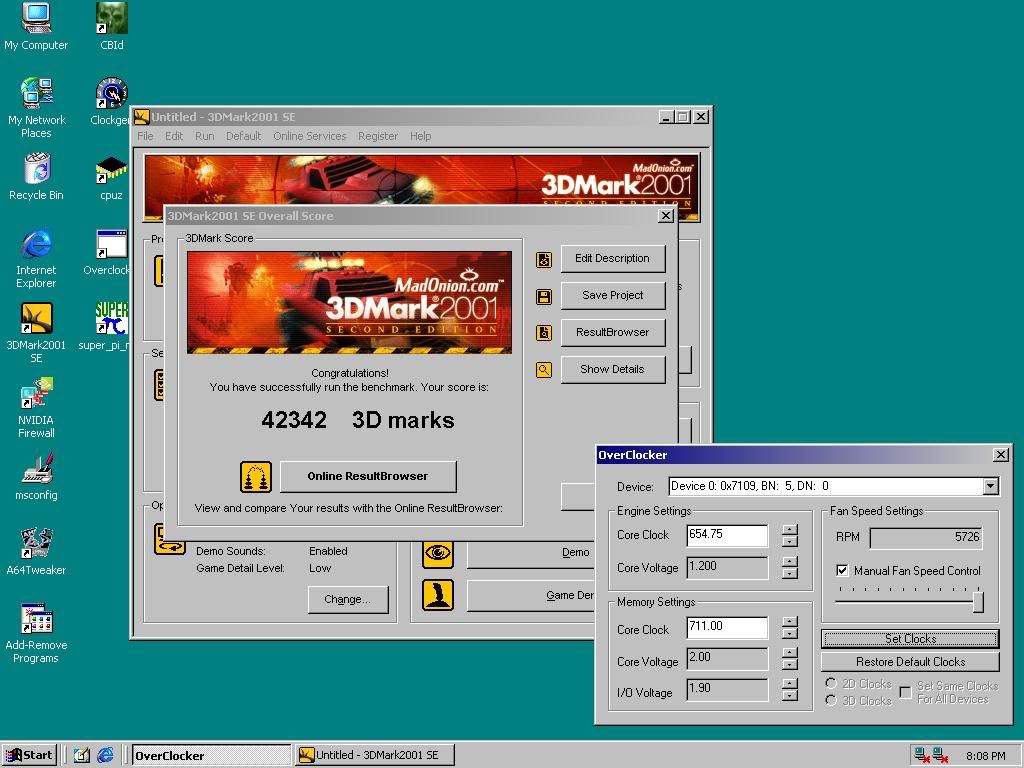
Task: Click the Change... button in 3DMark2001
Action: click(347, 600)
